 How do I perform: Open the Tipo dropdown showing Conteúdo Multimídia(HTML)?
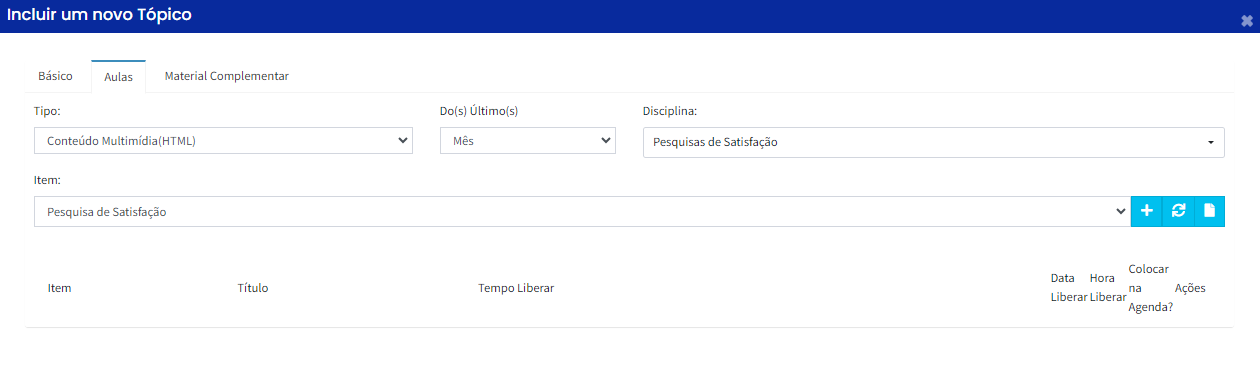pyautogui.click(x=223, y=141)
